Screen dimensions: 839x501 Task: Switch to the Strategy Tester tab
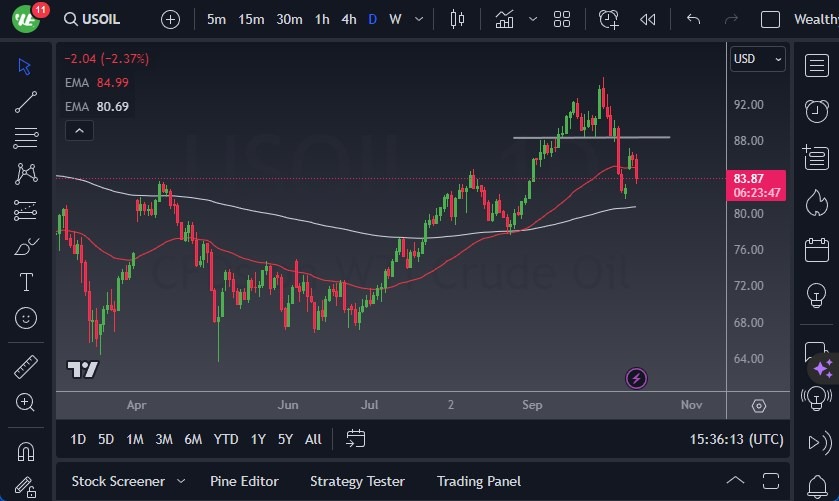[x=357, y=481]
